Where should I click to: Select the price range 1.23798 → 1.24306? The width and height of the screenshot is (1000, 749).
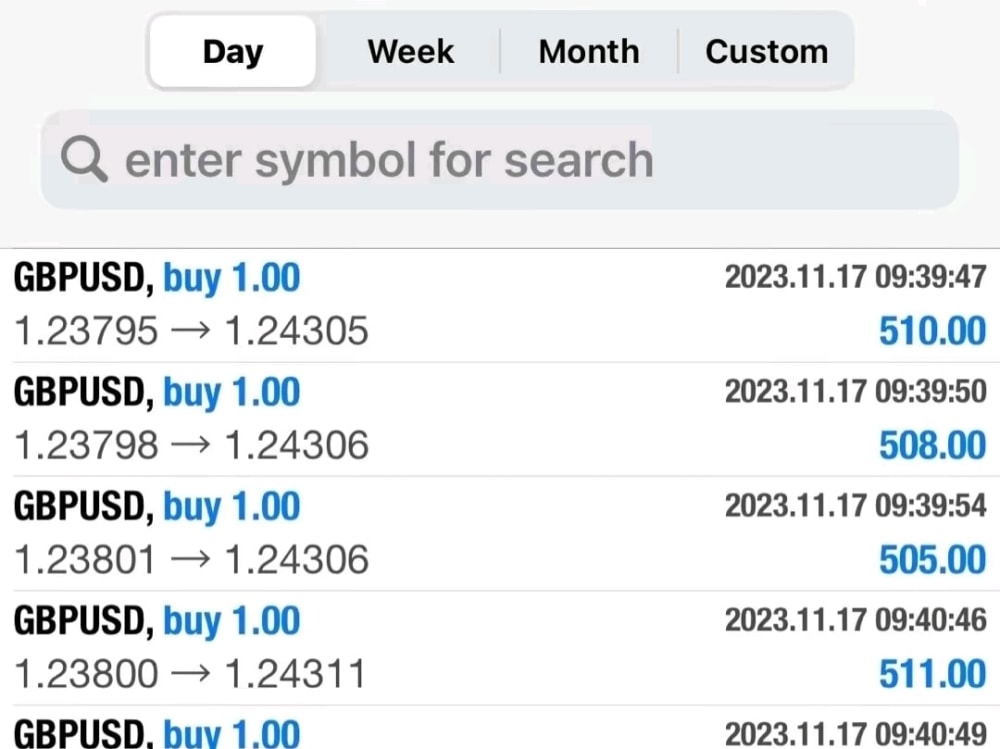click(x=191, y=445)
